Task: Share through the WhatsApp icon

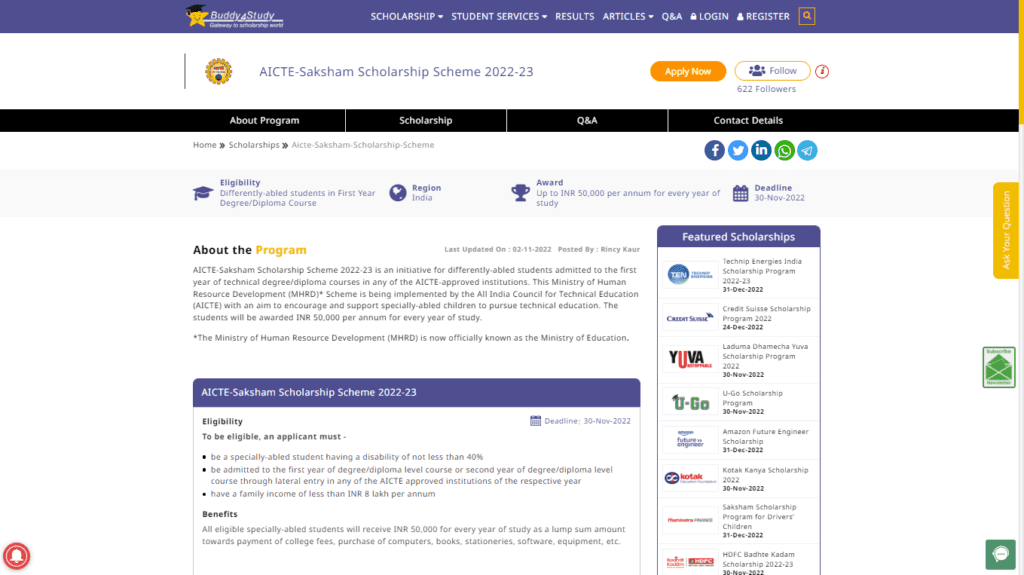Action: click(x=784, y=150)
